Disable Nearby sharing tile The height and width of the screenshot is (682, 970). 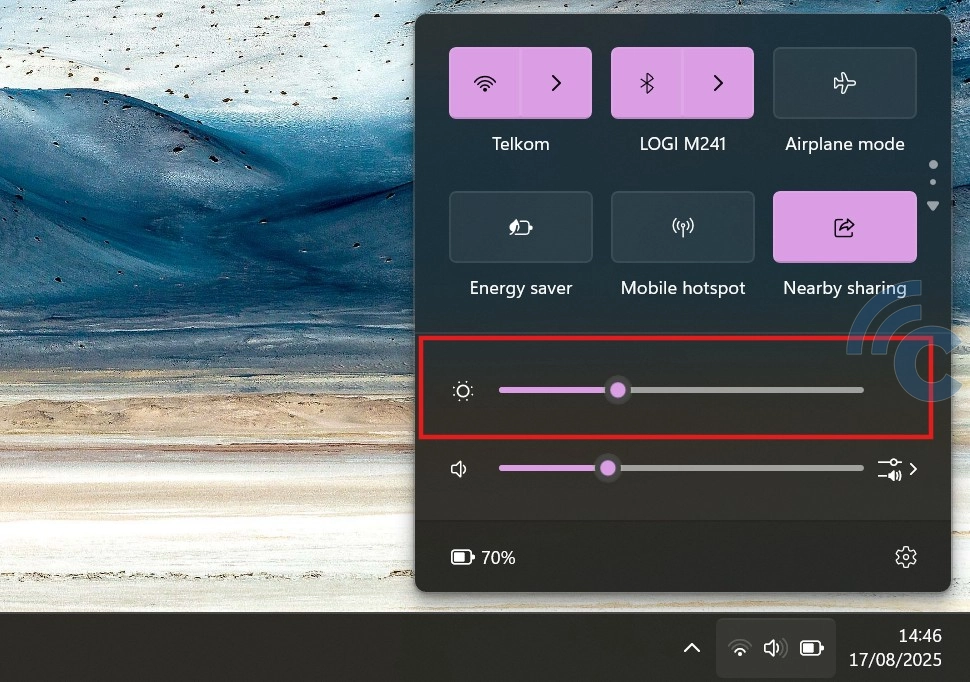tap(844, 227)
